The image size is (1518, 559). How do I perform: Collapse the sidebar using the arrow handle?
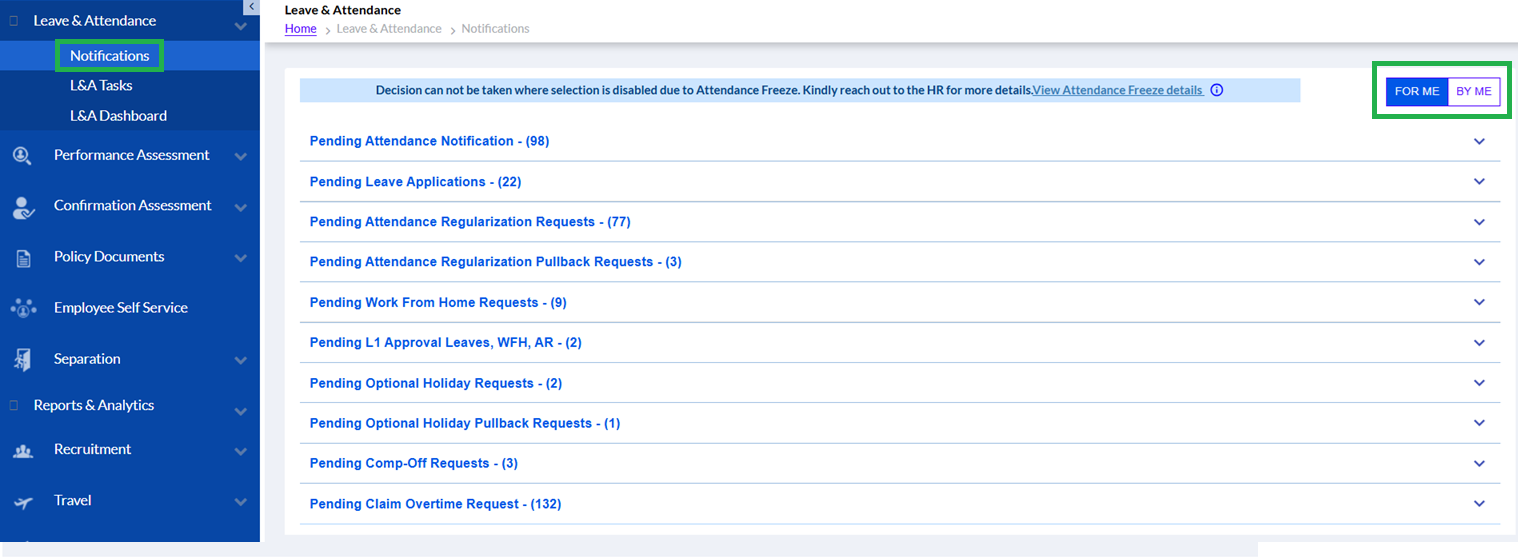[251, 6]
